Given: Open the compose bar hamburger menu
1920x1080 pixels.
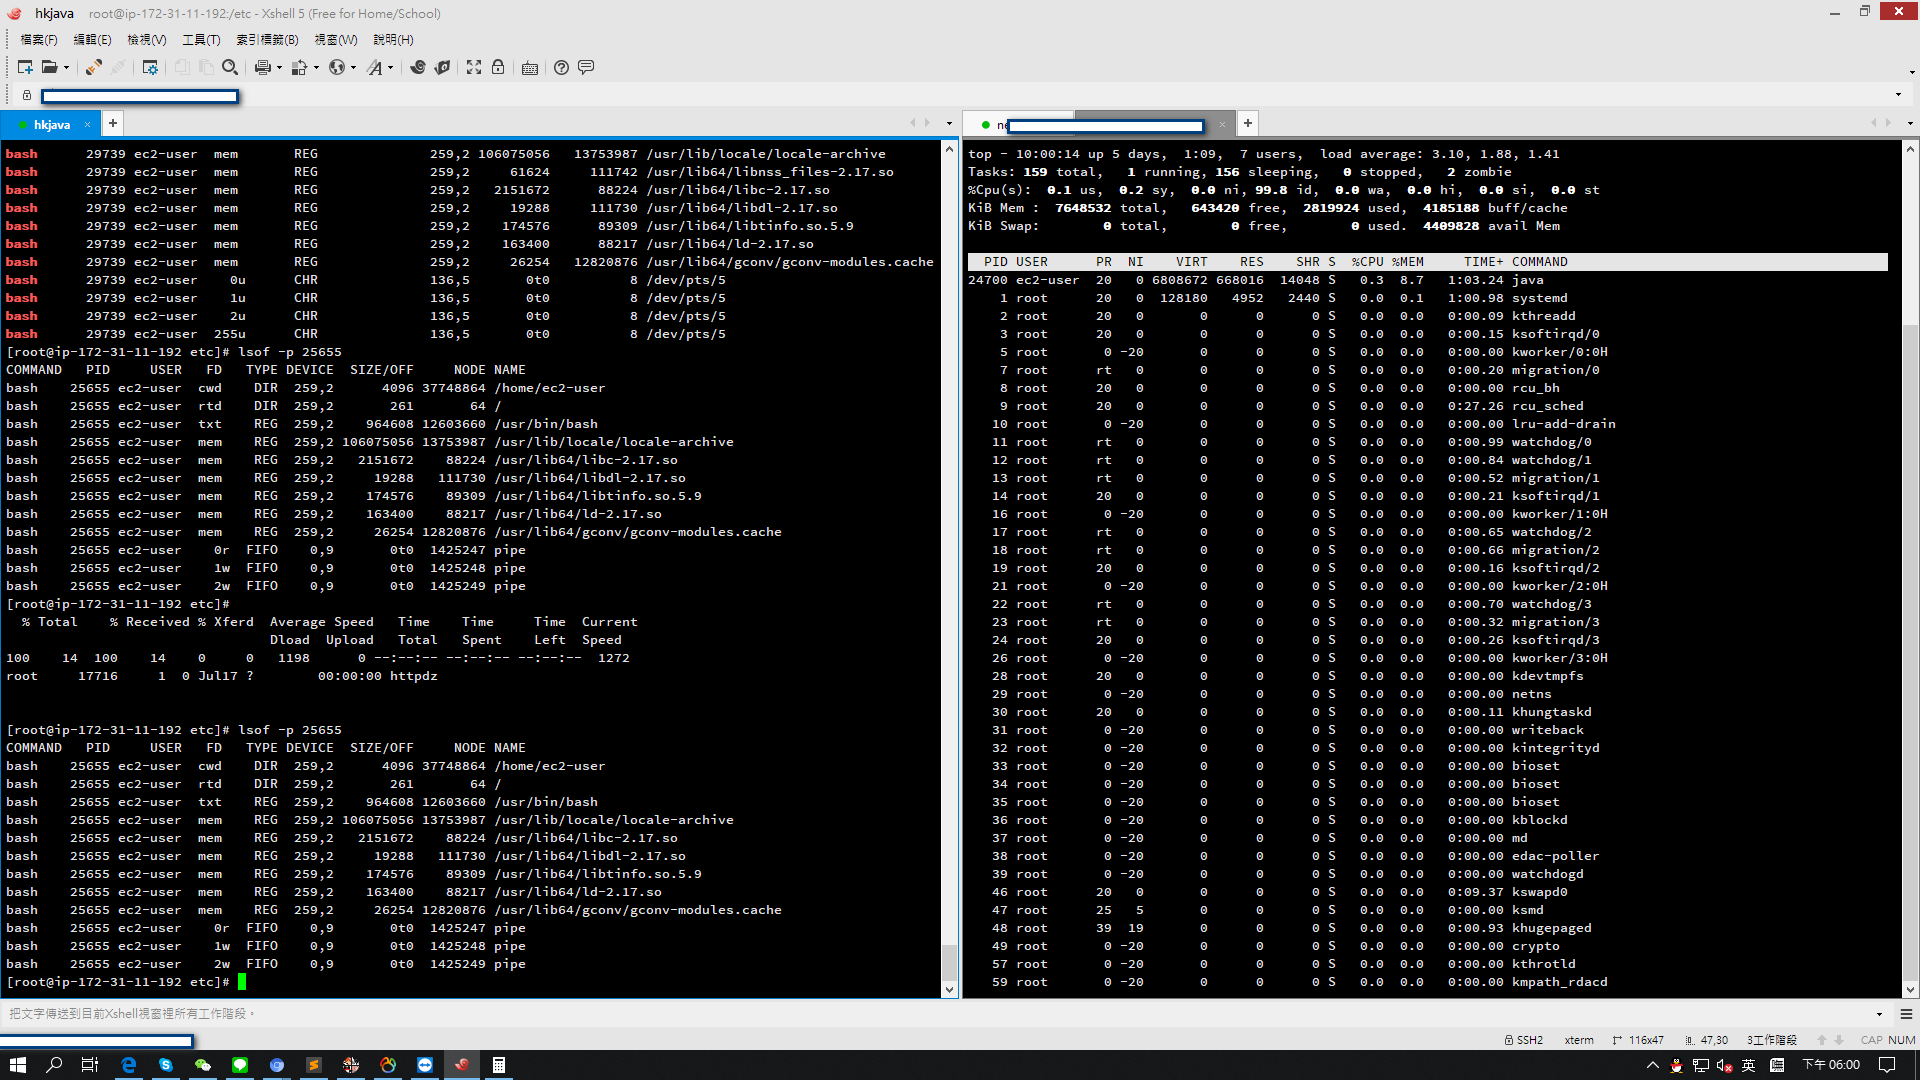Looking at the screenshot, I should [1906, 1014].
